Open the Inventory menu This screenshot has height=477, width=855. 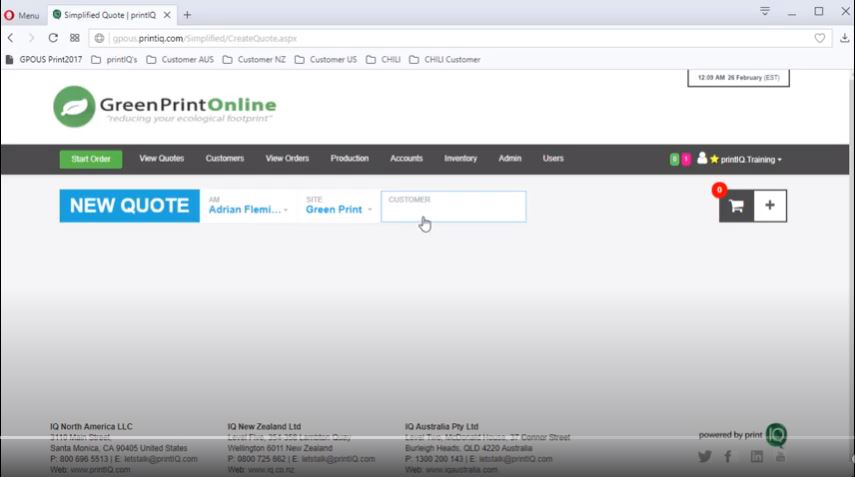point(460,159)
